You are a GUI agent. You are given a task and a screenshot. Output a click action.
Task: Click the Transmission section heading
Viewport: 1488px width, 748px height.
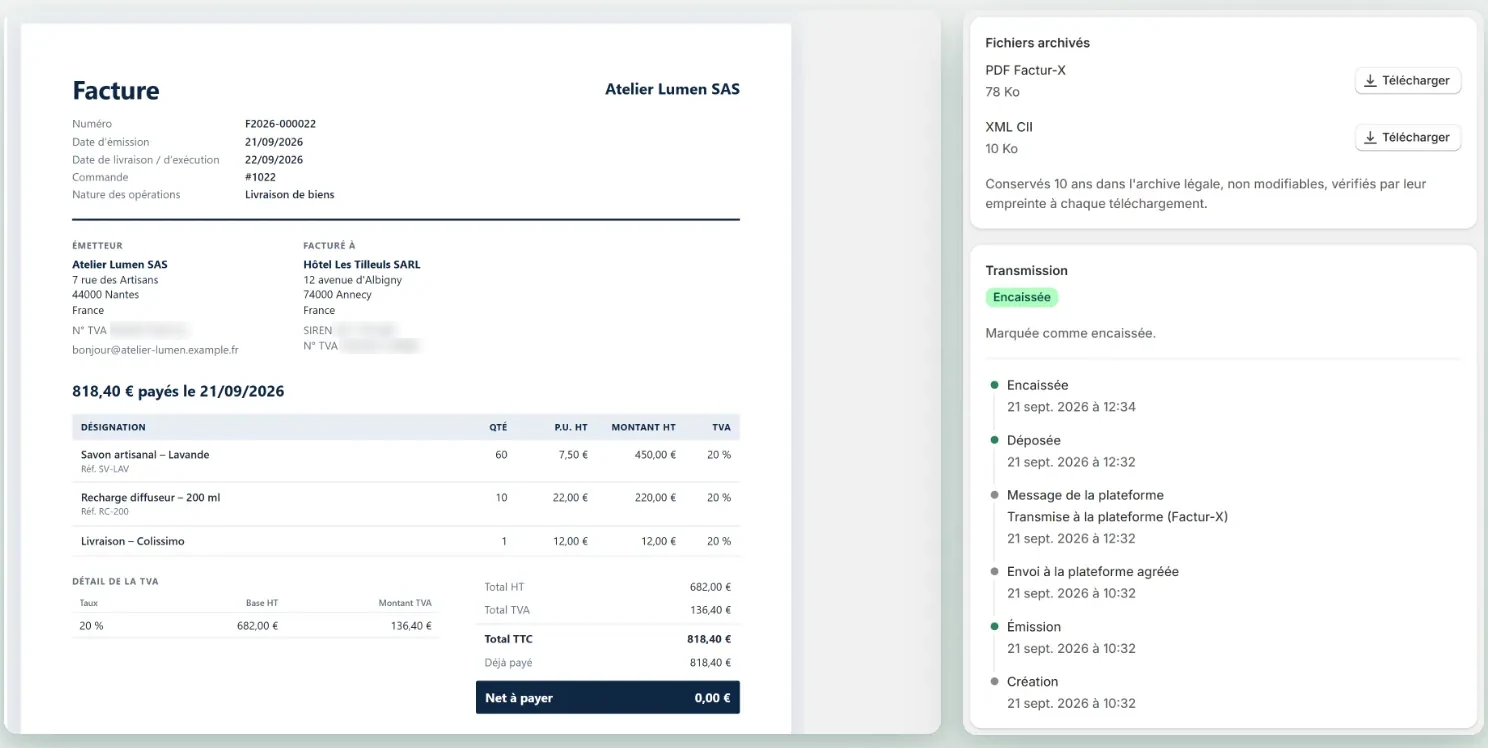1026,271
